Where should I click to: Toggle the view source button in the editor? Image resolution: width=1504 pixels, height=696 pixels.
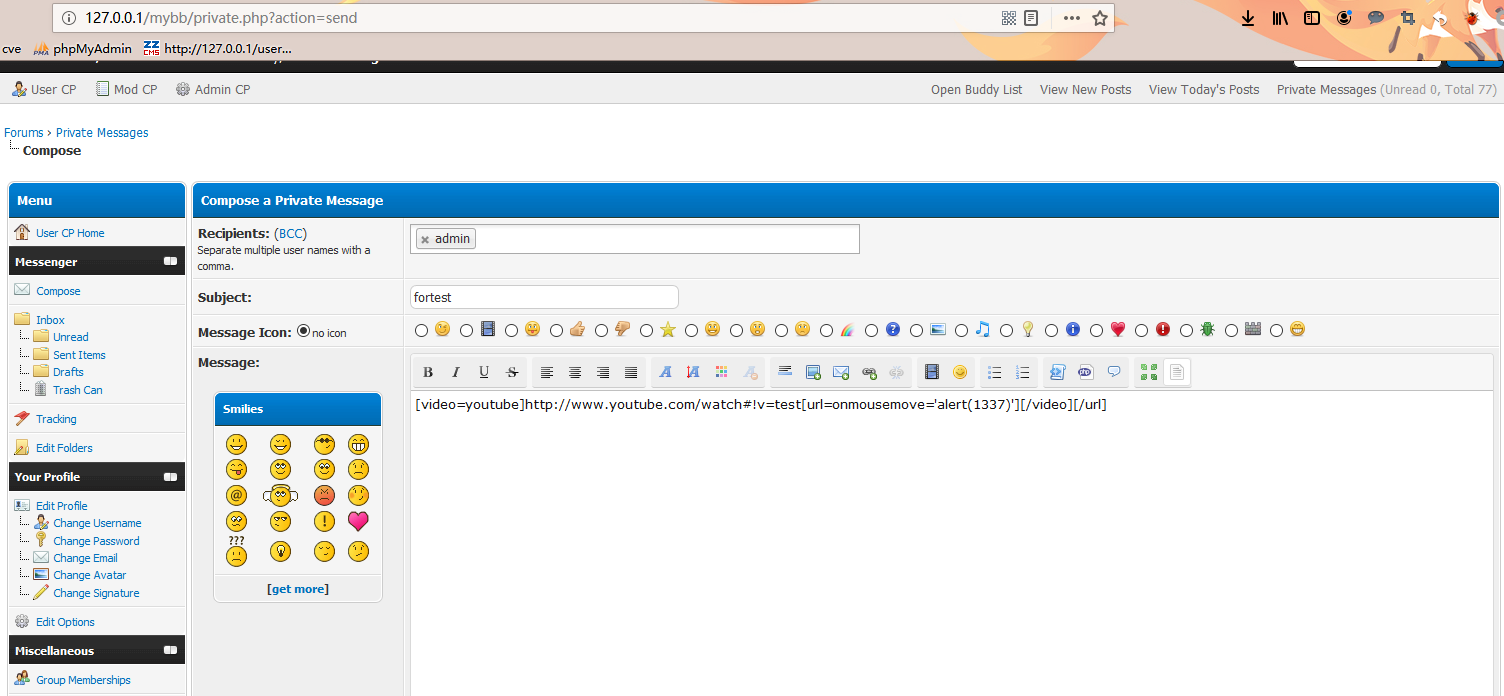[x=1177, y=372]
